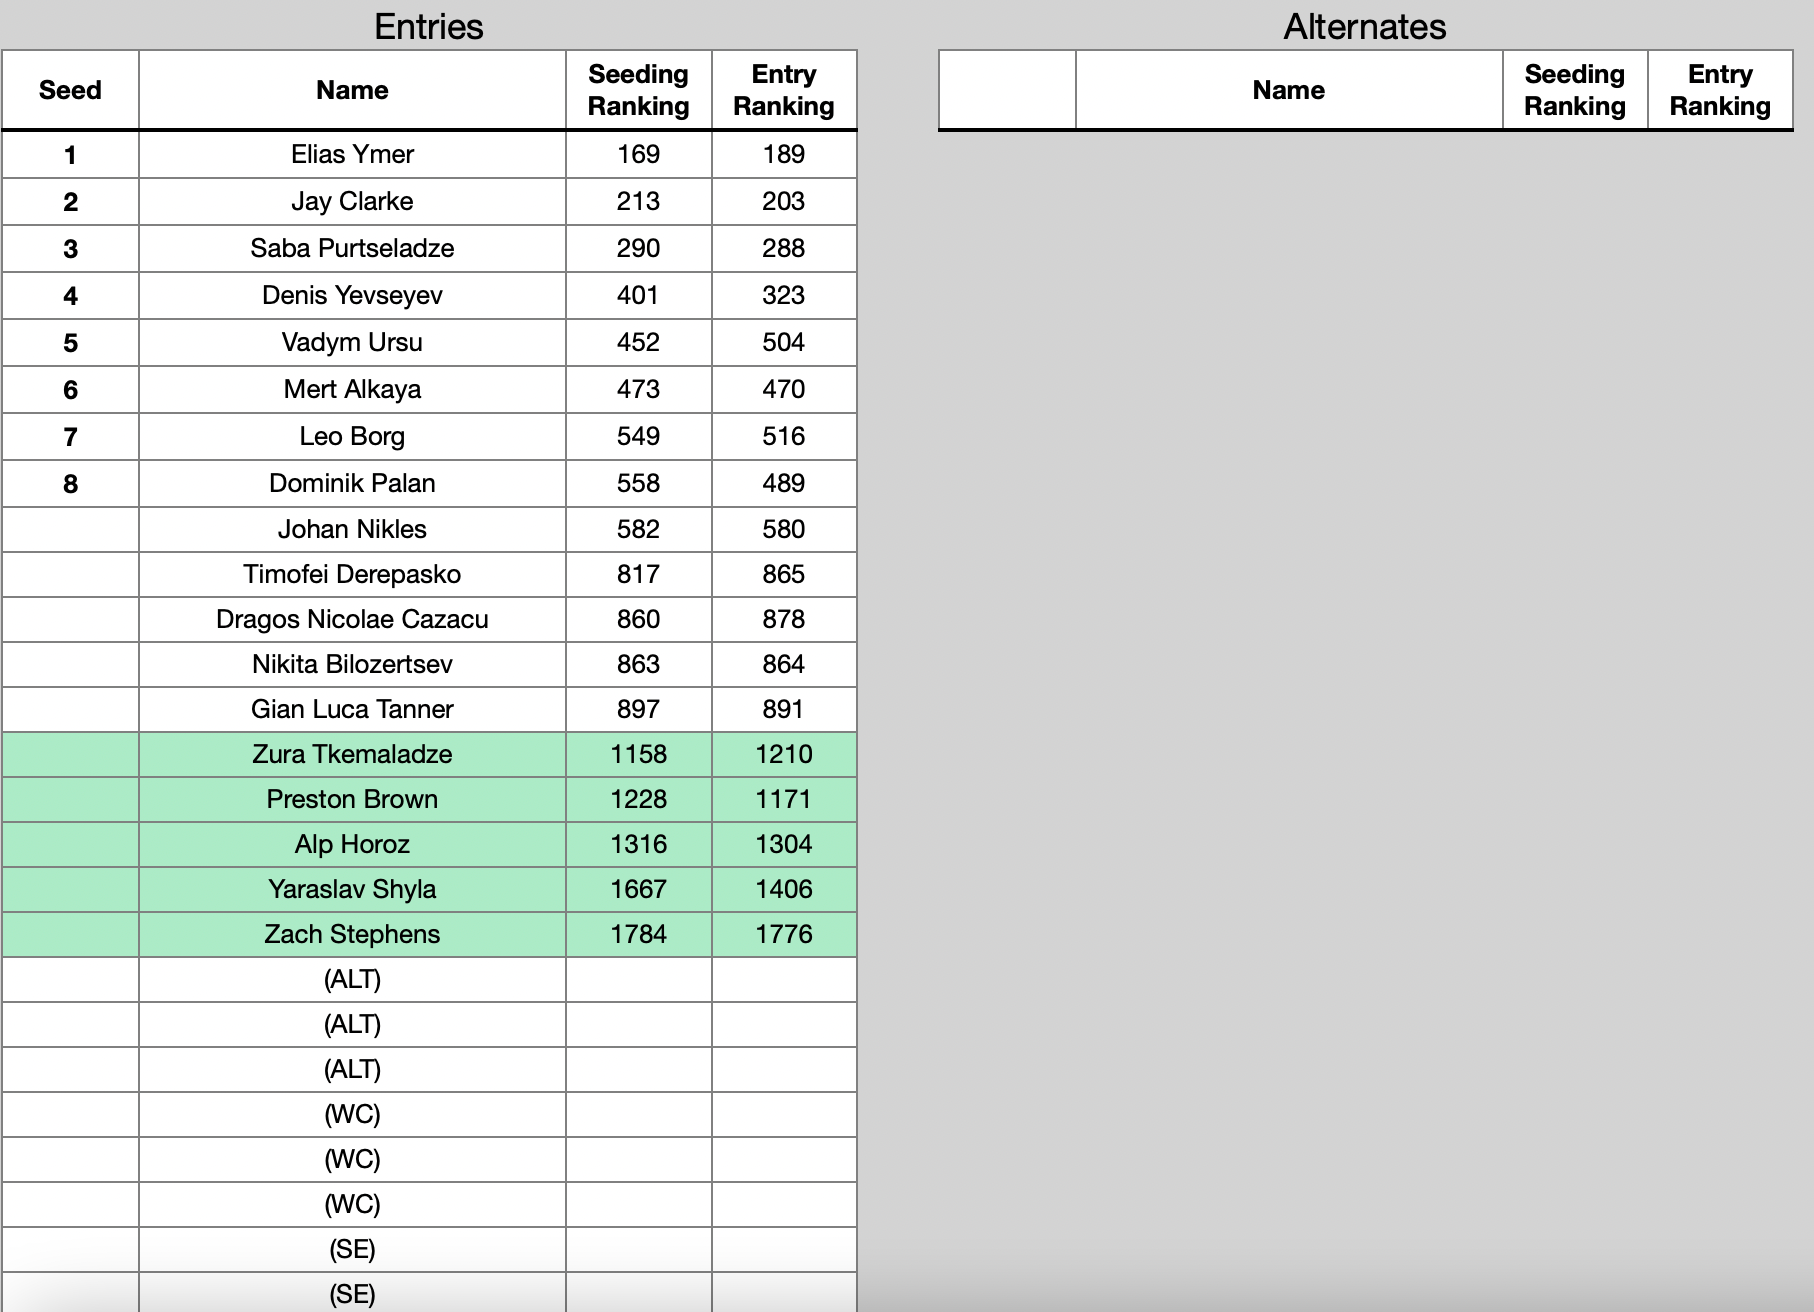
Task: Click Yaraslav Shyla's seeding ranking 1667
Action: [x=638, y=890]
